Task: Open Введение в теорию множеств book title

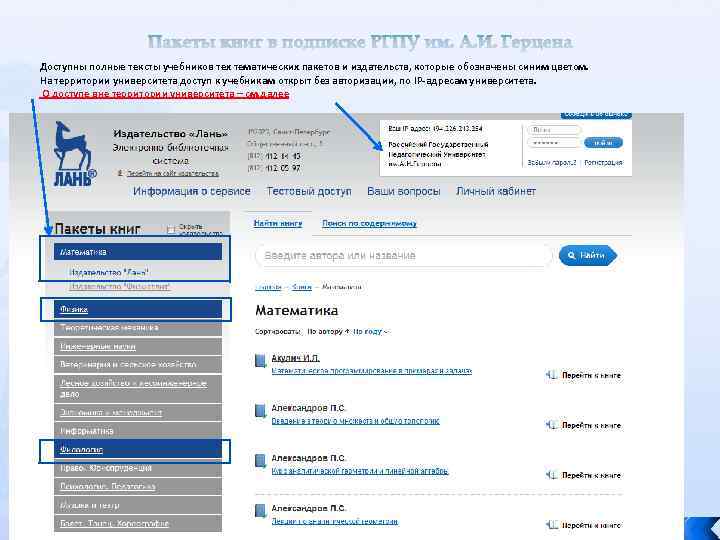Action: click(x=355, y=421)
